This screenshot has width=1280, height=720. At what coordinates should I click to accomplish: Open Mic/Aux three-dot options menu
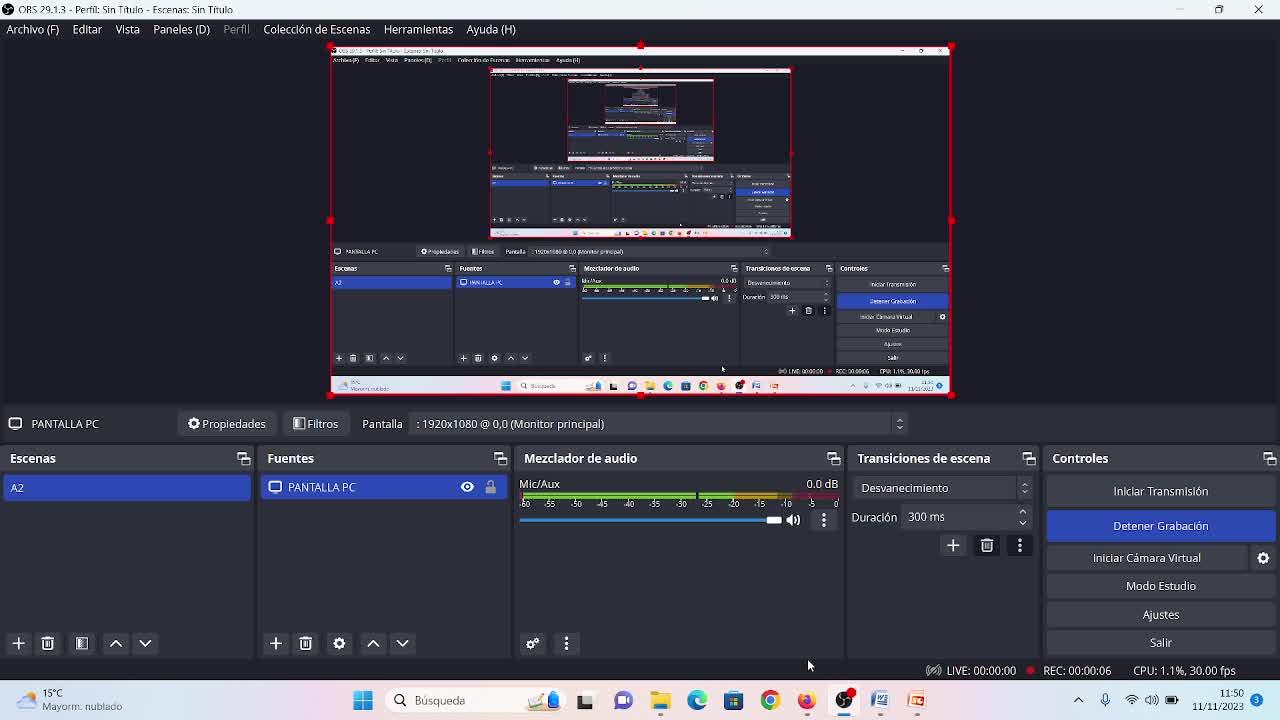pos(824,520)
